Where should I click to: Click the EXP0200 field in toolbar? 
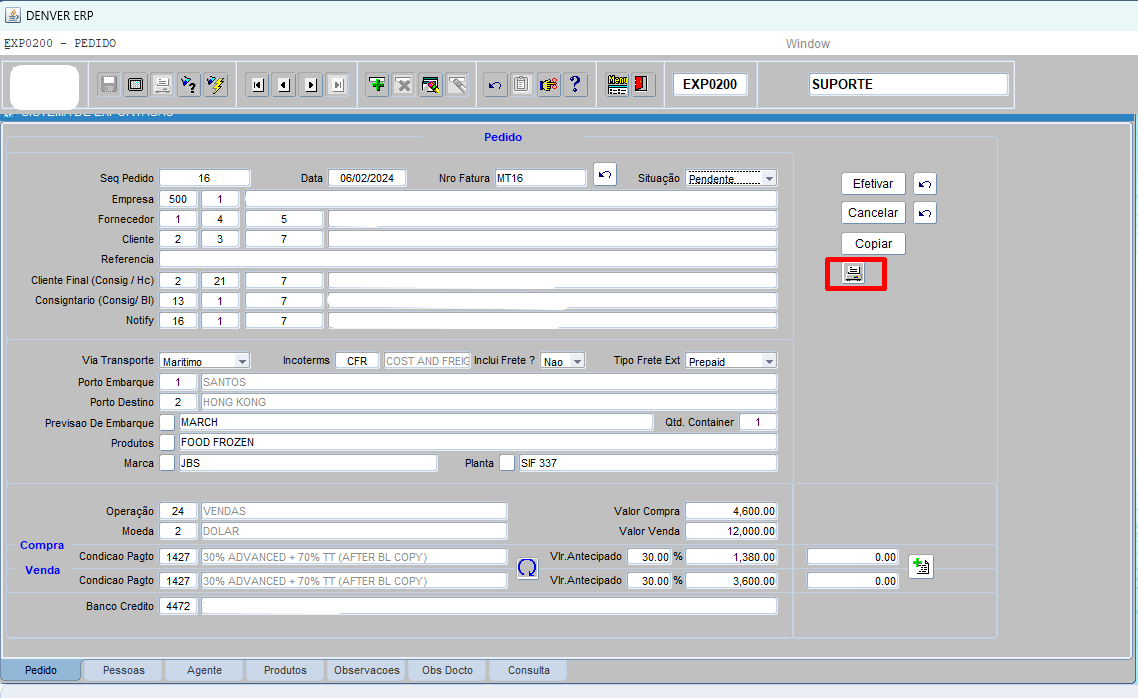(710, 84)
